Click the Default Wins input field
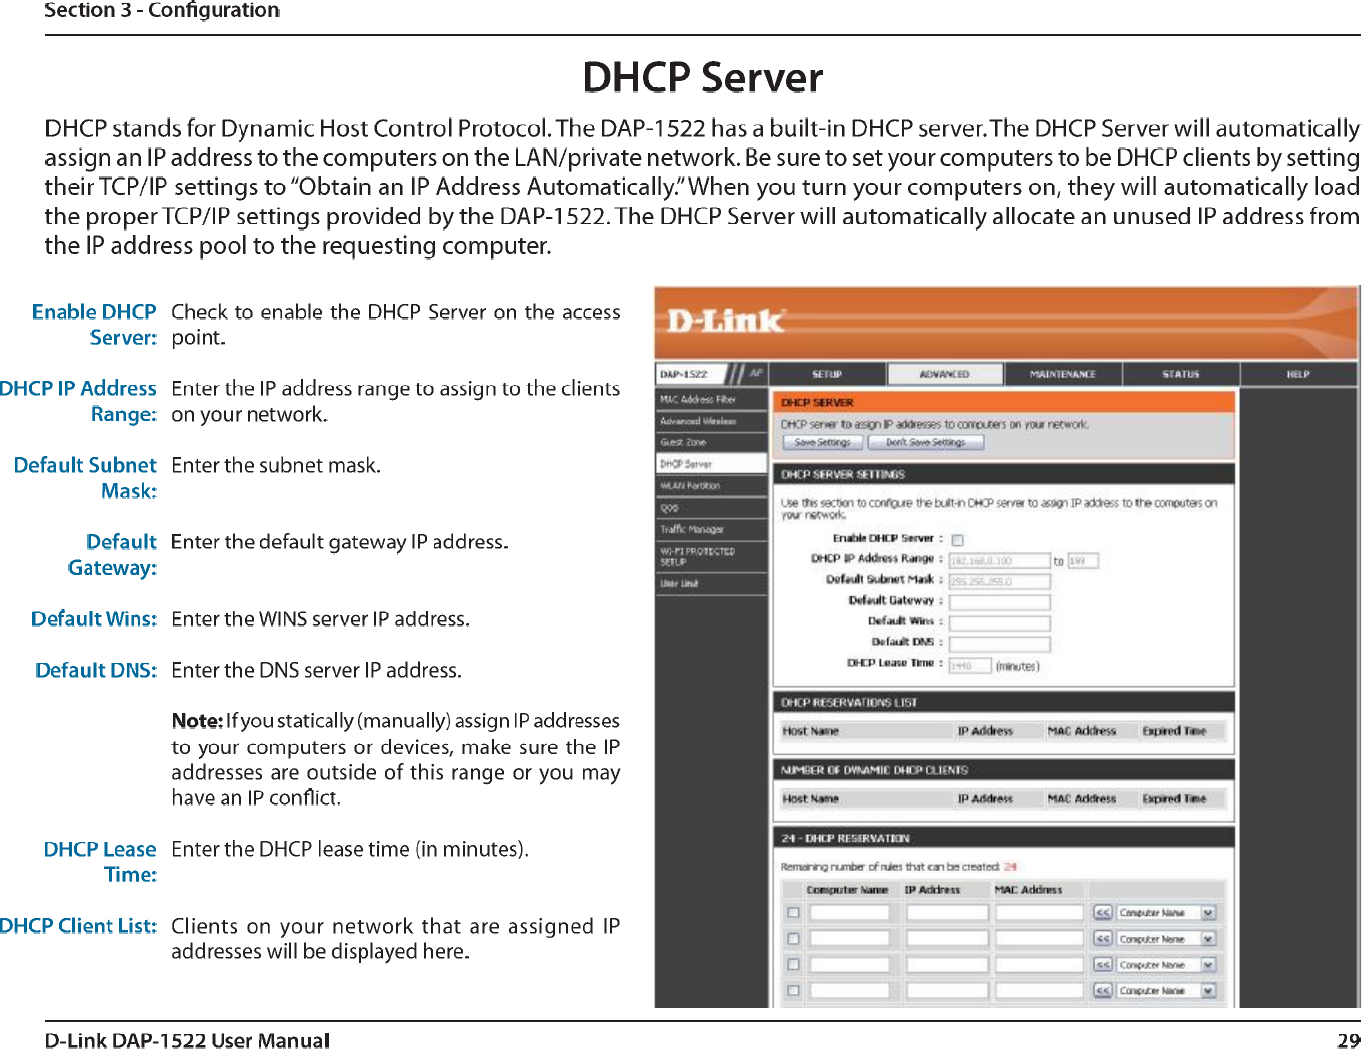Viewport: 1362px width, 1049px height. click(x=999, y=623)
